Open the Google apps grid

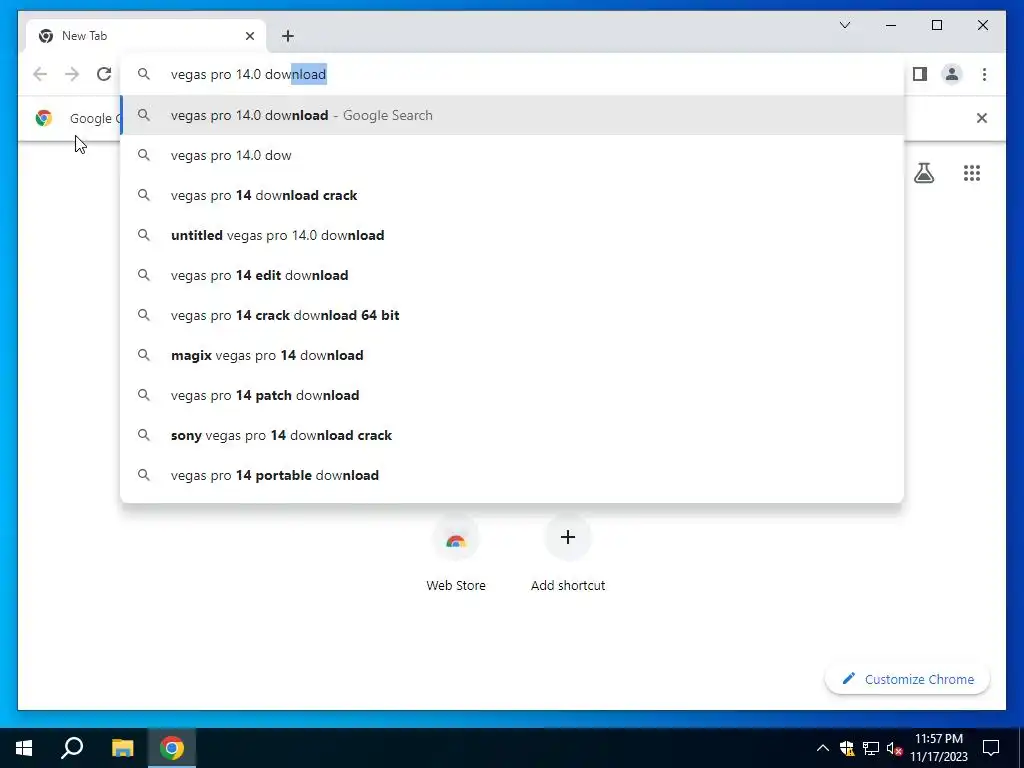click(972, 172)
